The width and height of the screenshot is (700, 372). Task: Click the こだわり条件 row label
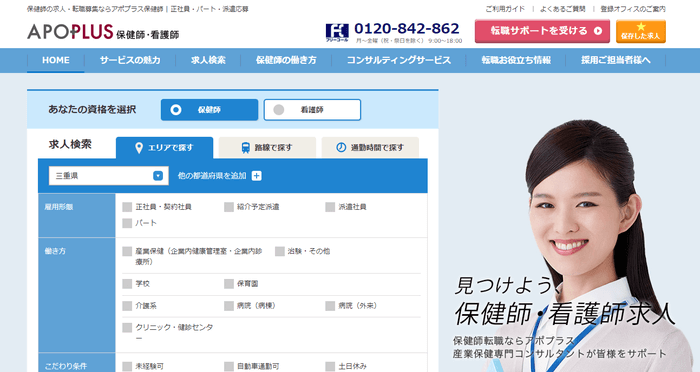click(66, 367)
